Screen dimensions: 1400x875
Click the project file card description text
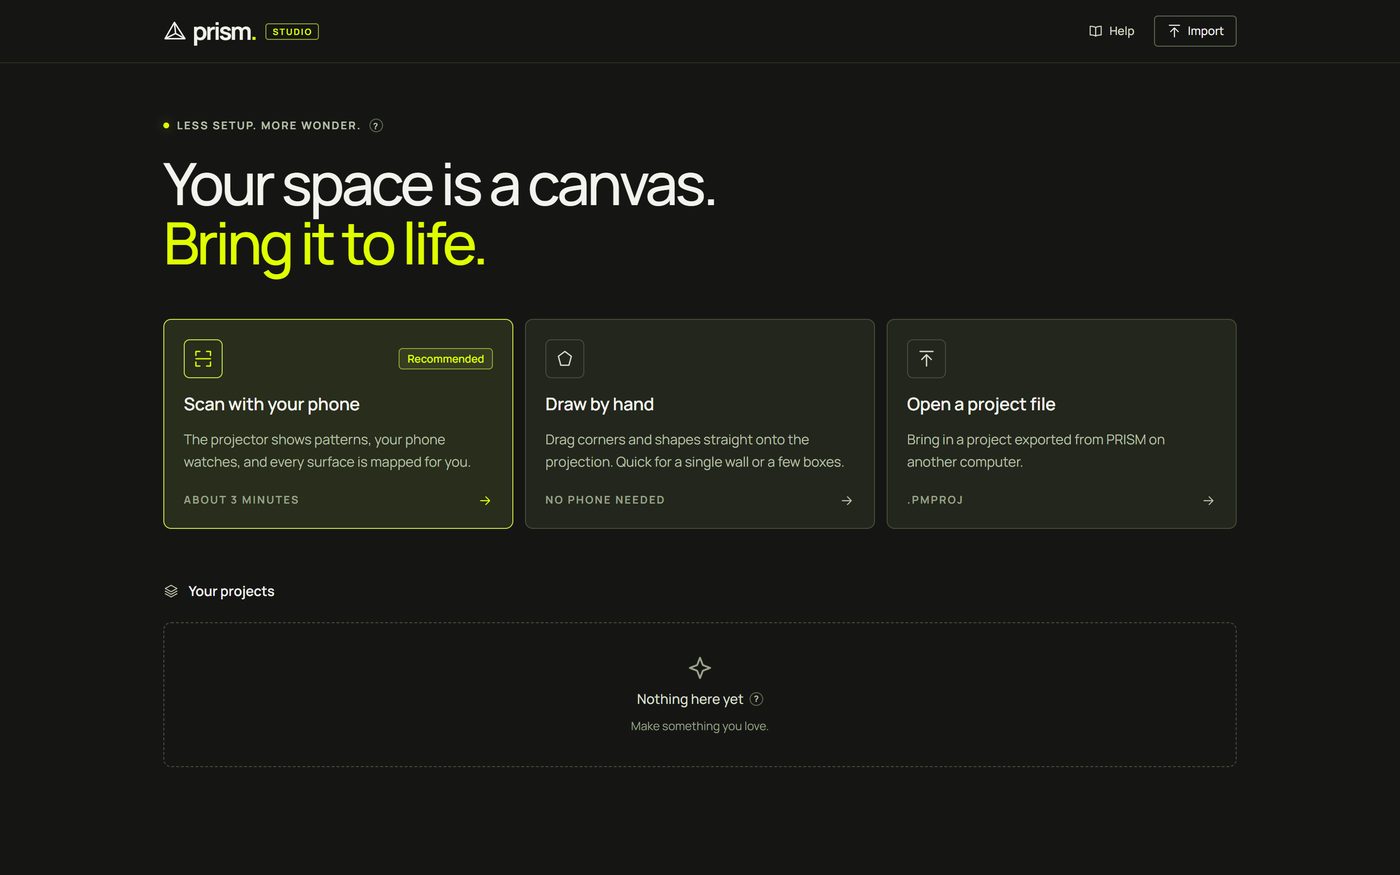click(x=1036, y=451)
